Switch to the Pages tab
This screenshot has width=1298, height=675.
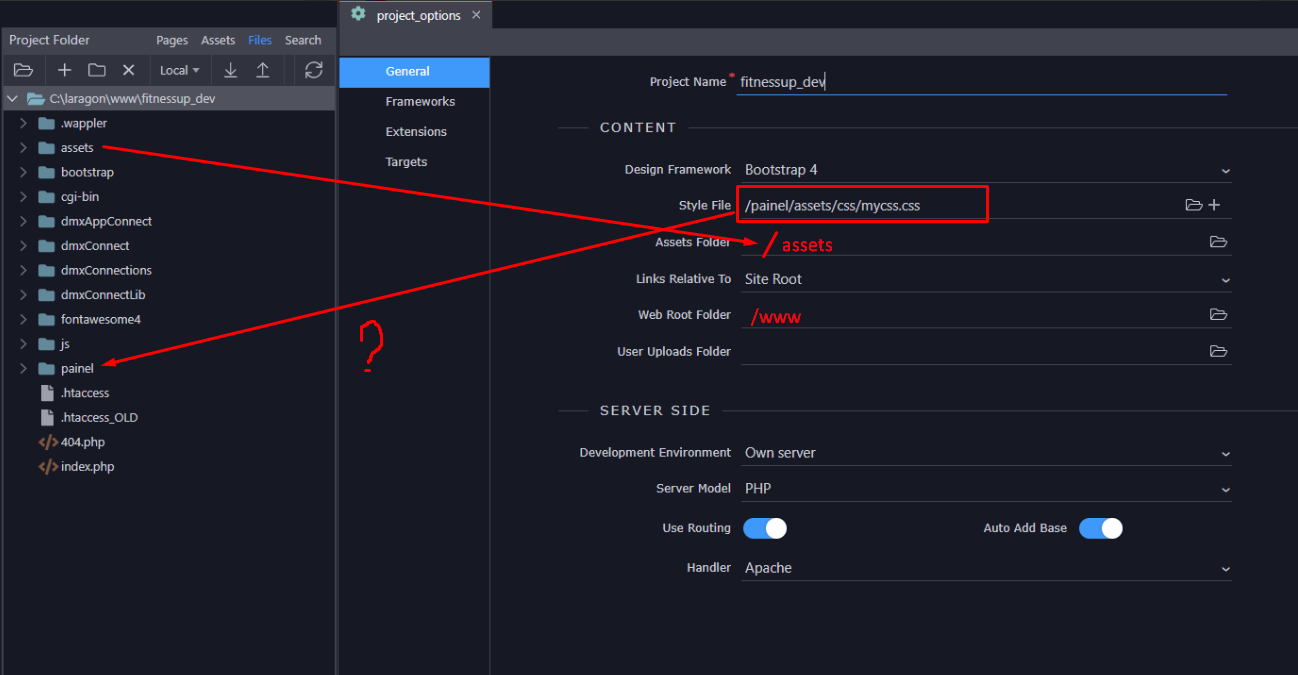[172, 40]
